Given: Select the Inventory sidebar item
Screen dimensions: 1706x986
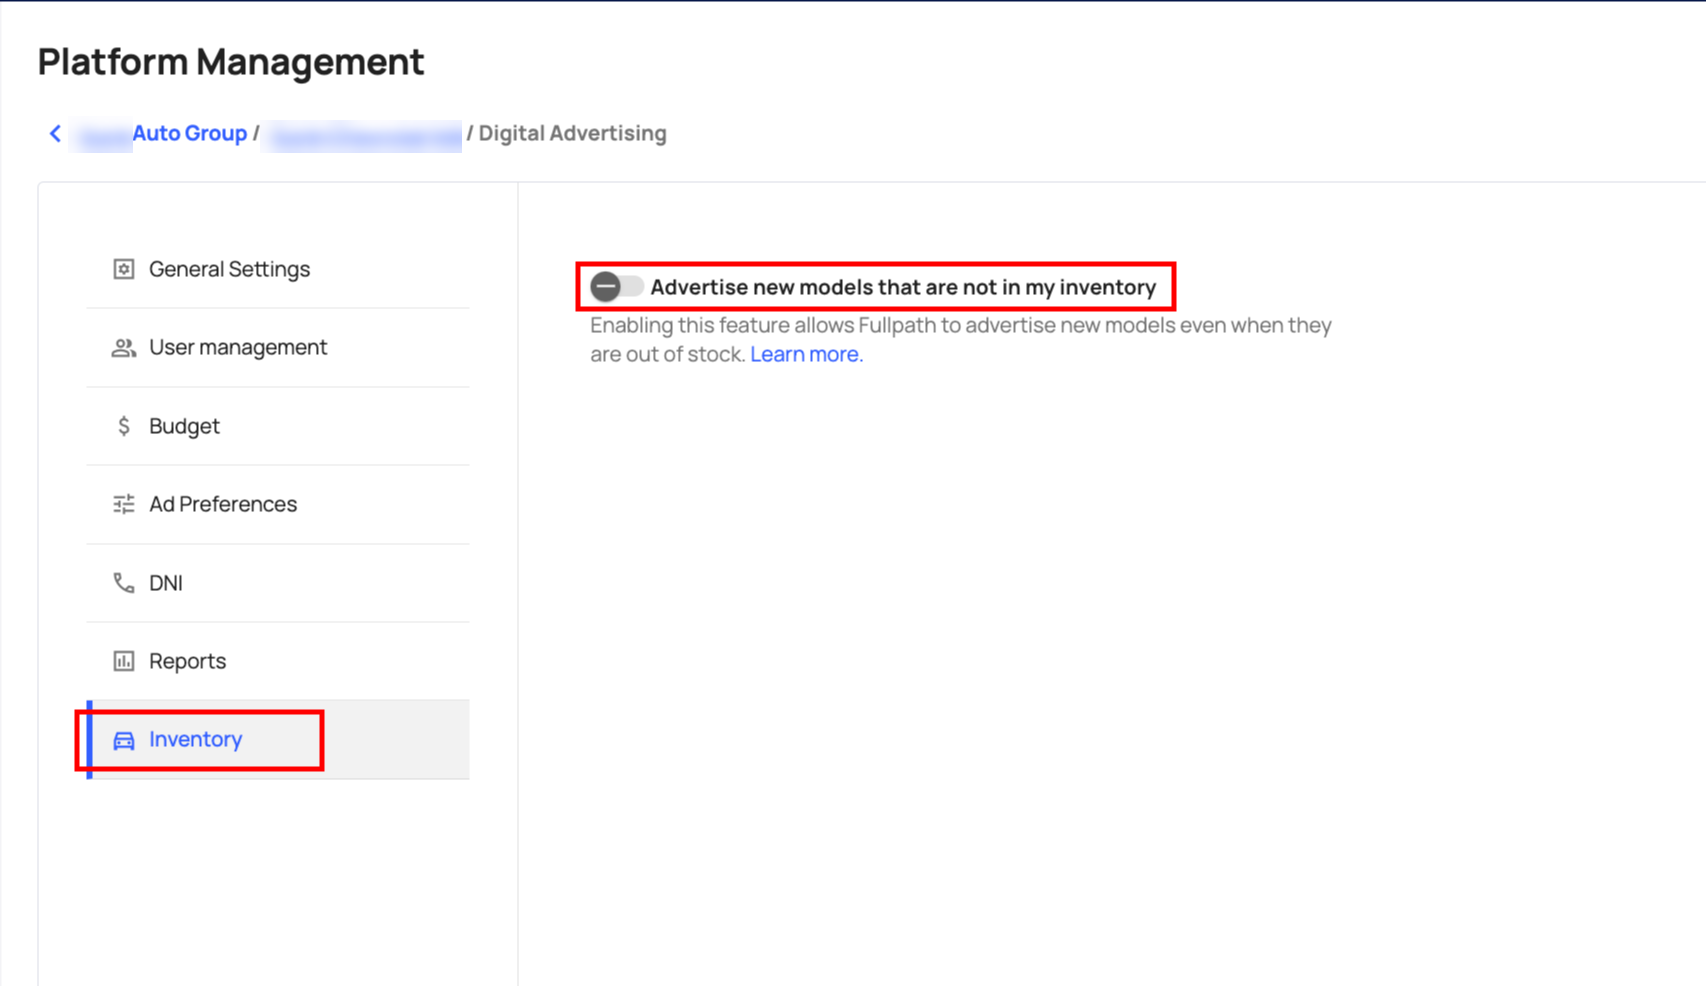Looking at the screenshot, I should coord(195,739).
